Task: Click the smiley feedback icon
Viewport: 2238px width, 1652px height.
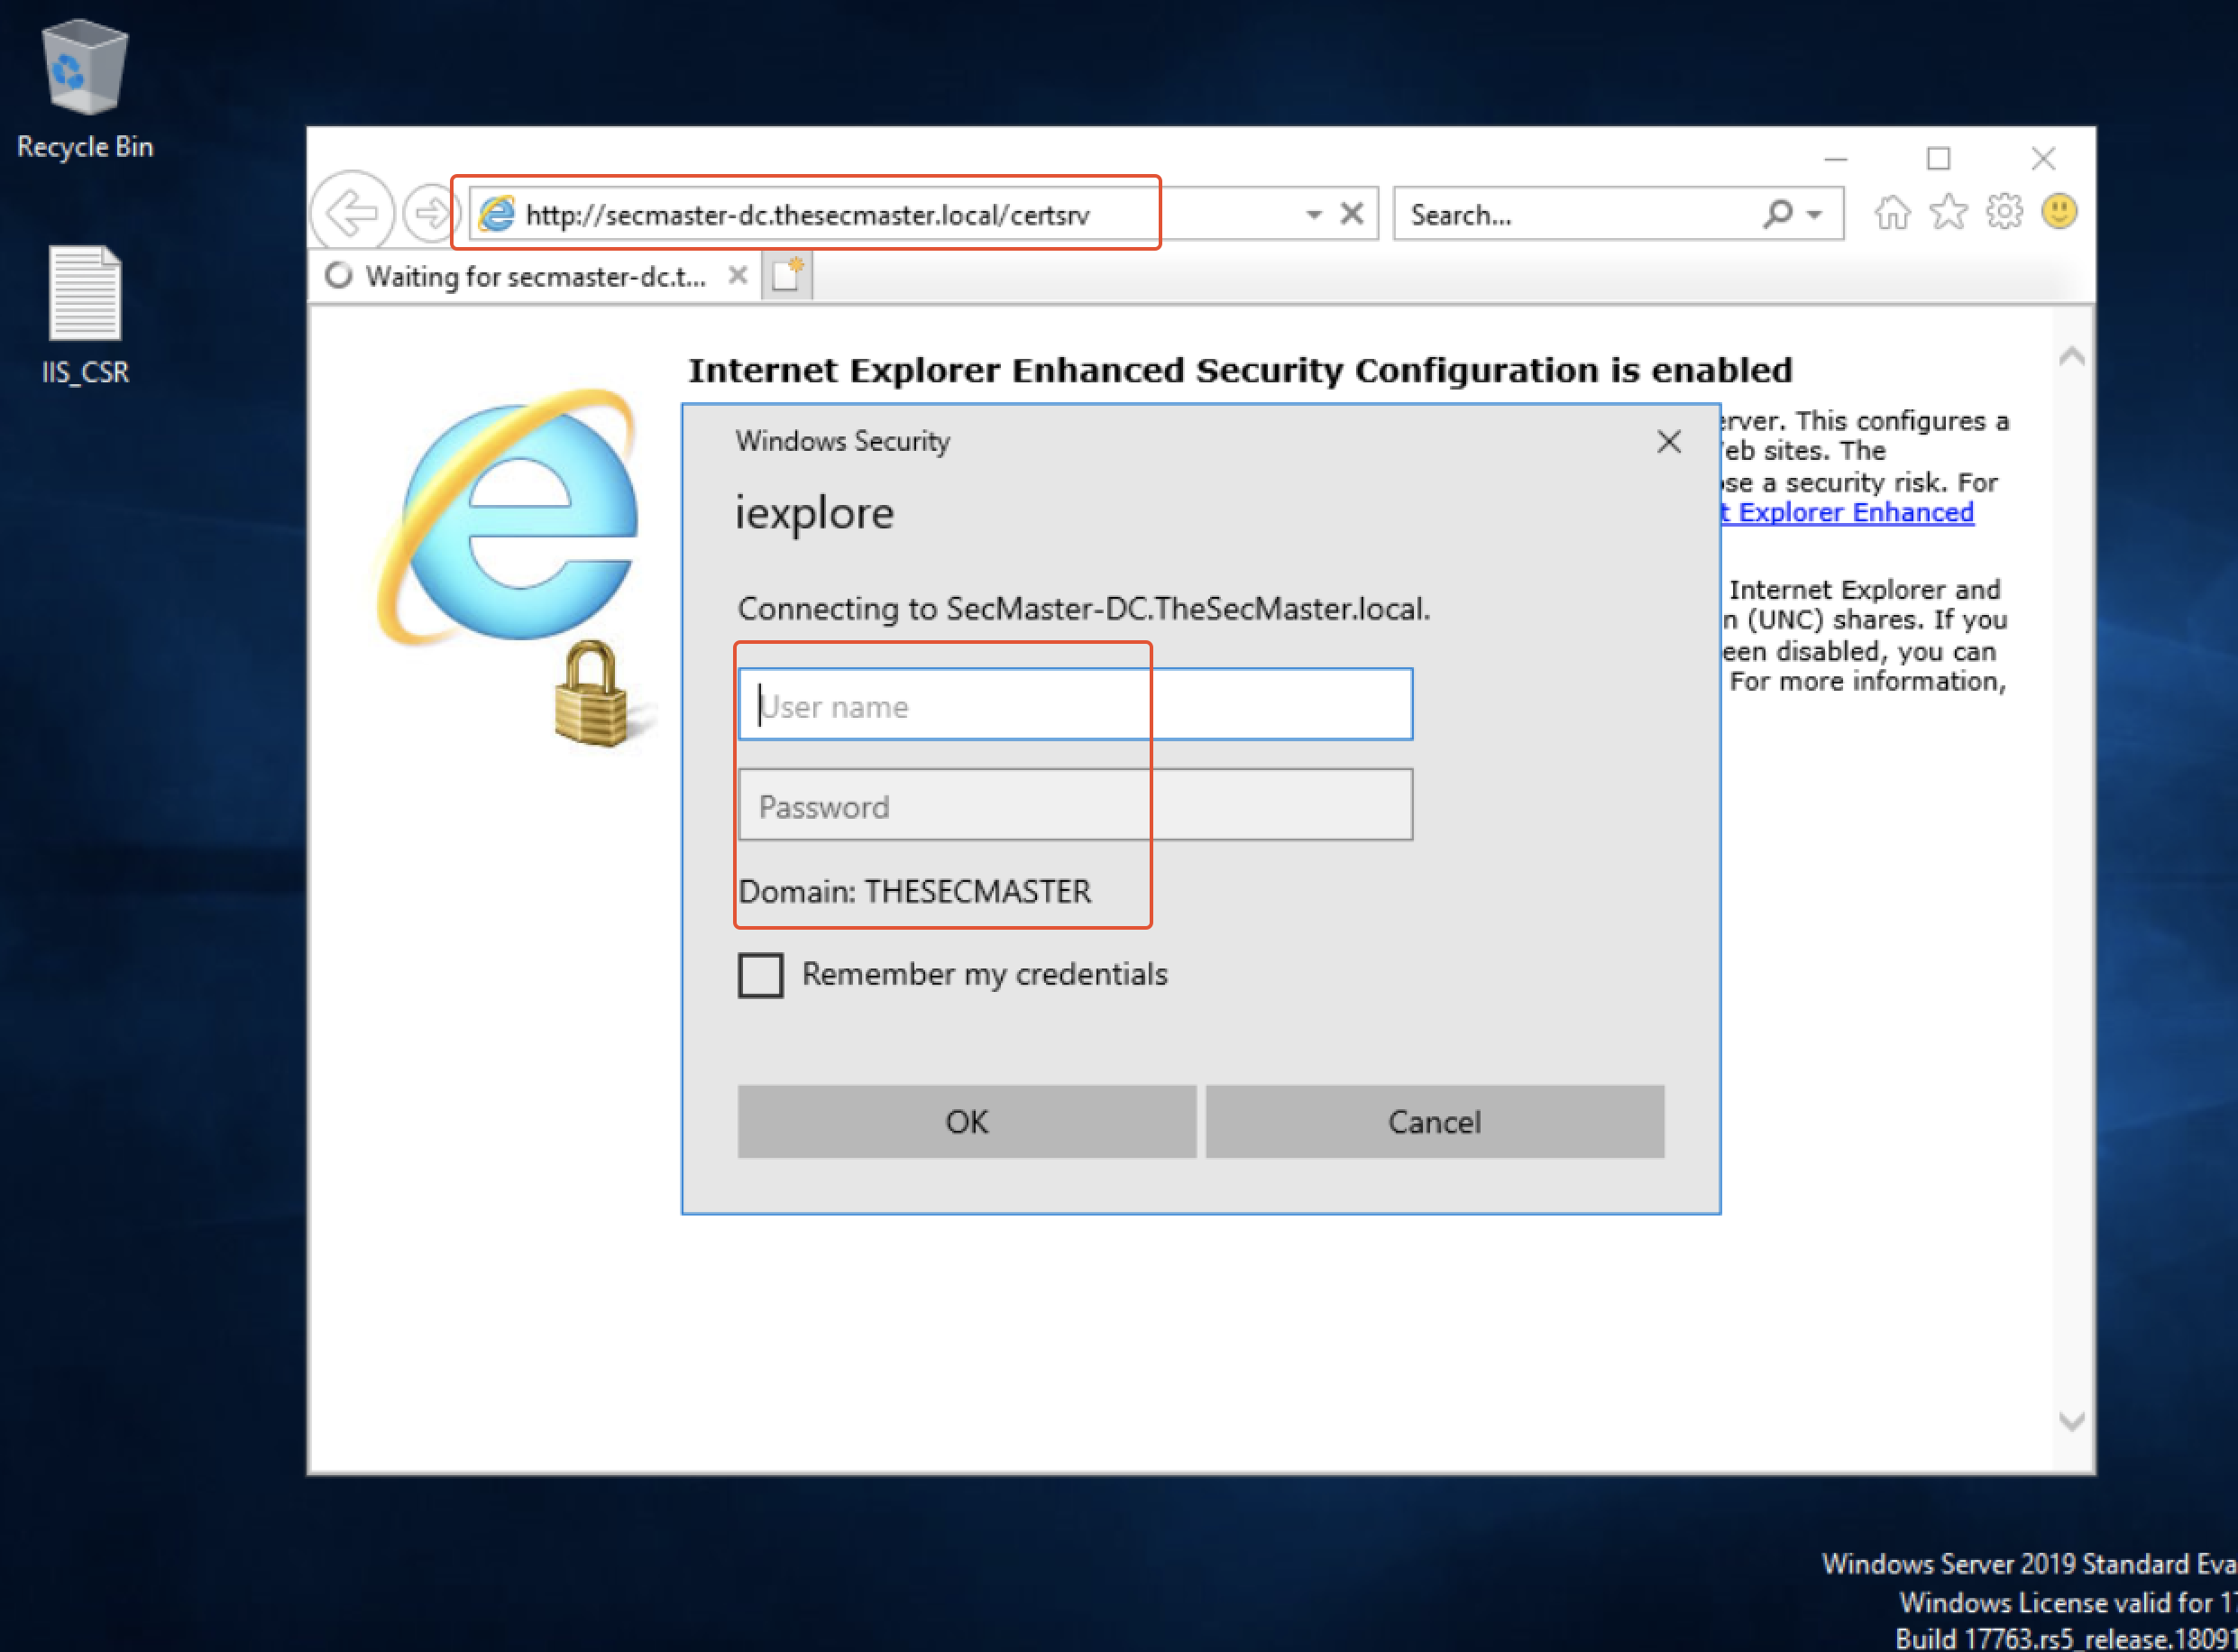Action: pos(2060,212)
